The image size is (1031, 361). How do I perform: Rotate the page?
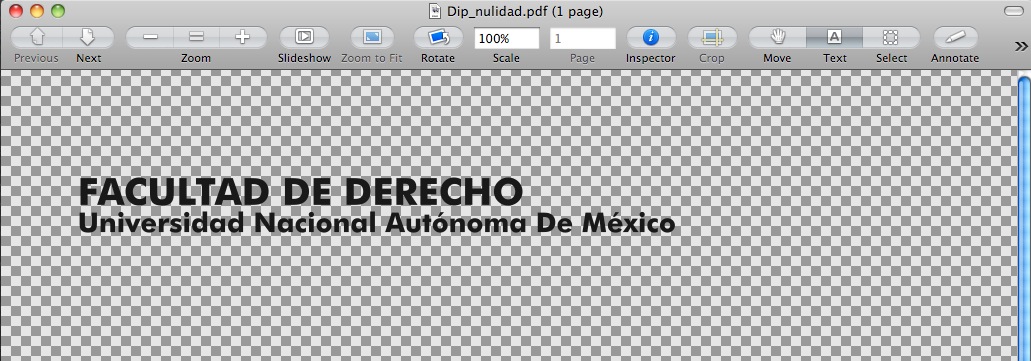[438, 37]
